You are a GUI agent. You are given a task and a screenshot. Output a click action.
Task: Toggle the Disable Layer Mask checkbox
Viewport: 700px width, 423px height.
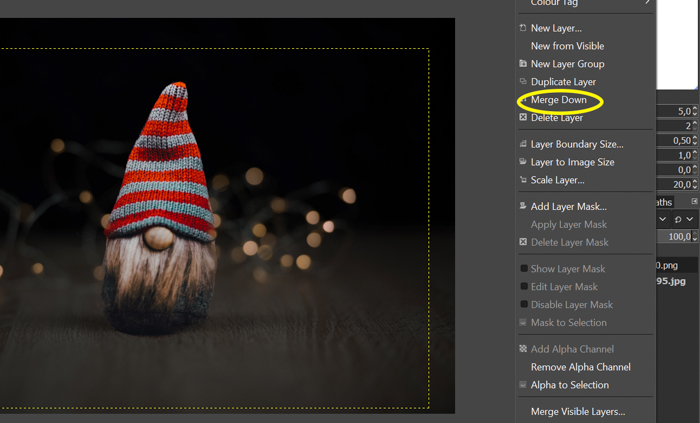pyautogui.click(x=523, y=305)
